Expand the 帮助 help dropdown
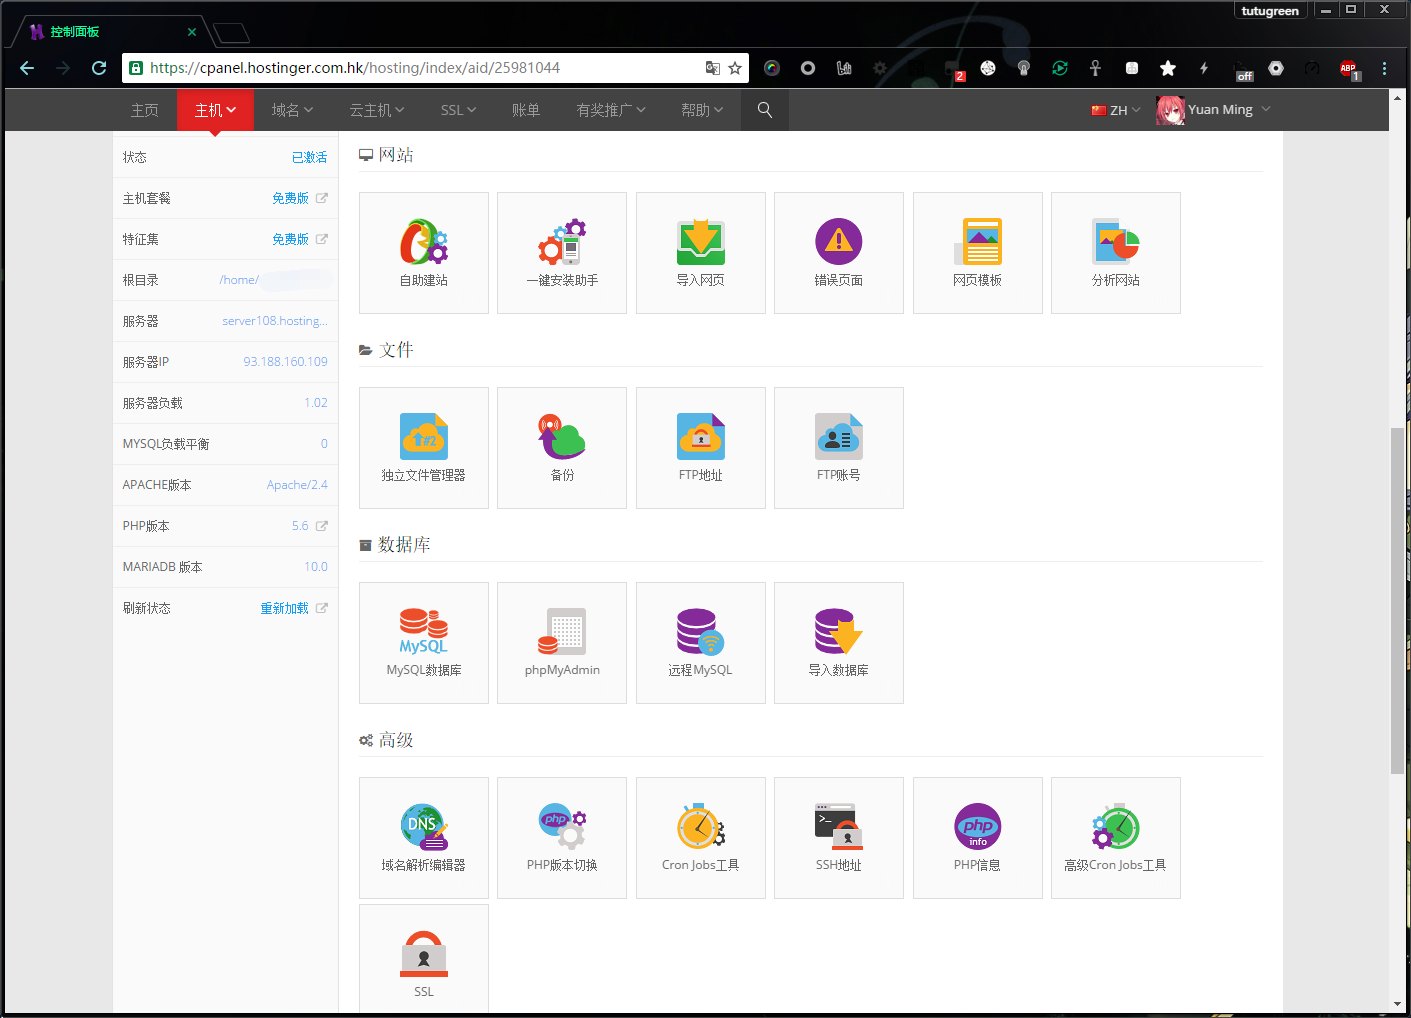The image size is (1411, 1018). (x=702, y=110)
